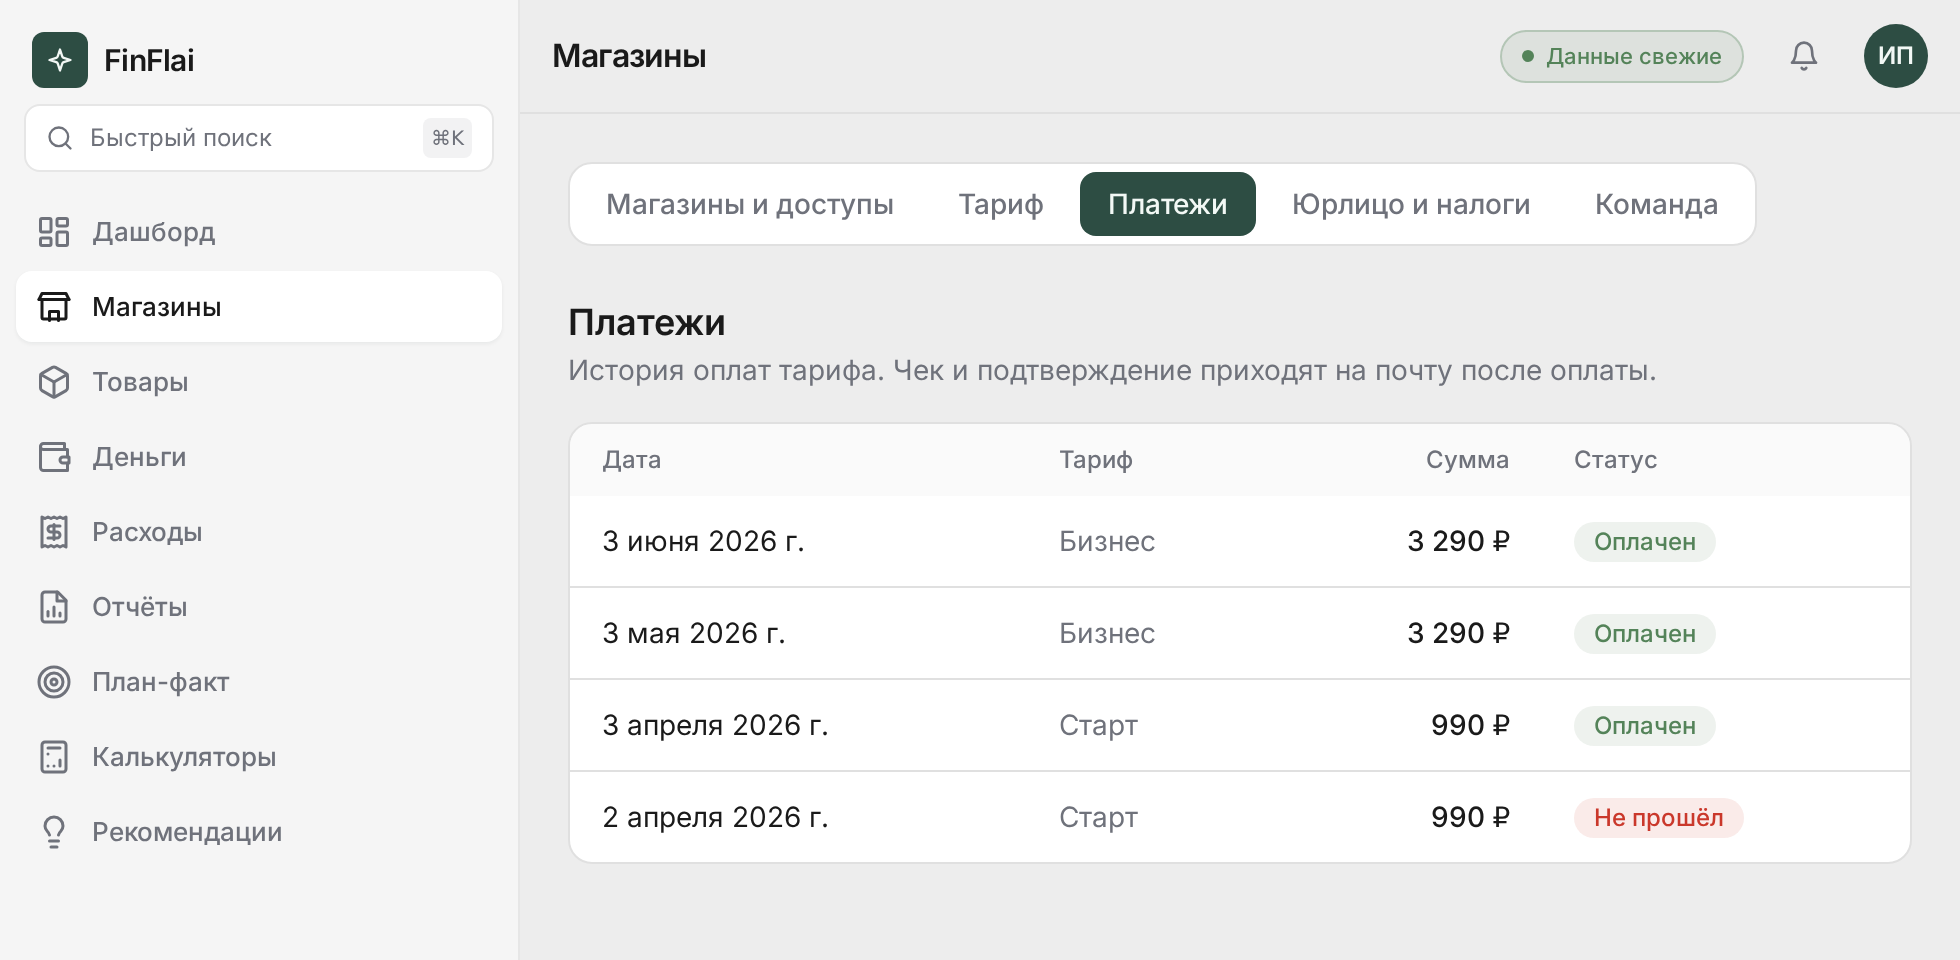Click the План-факт target icon
The height and width of the screenshot is (960, 1960).
[x=54, y=682]
